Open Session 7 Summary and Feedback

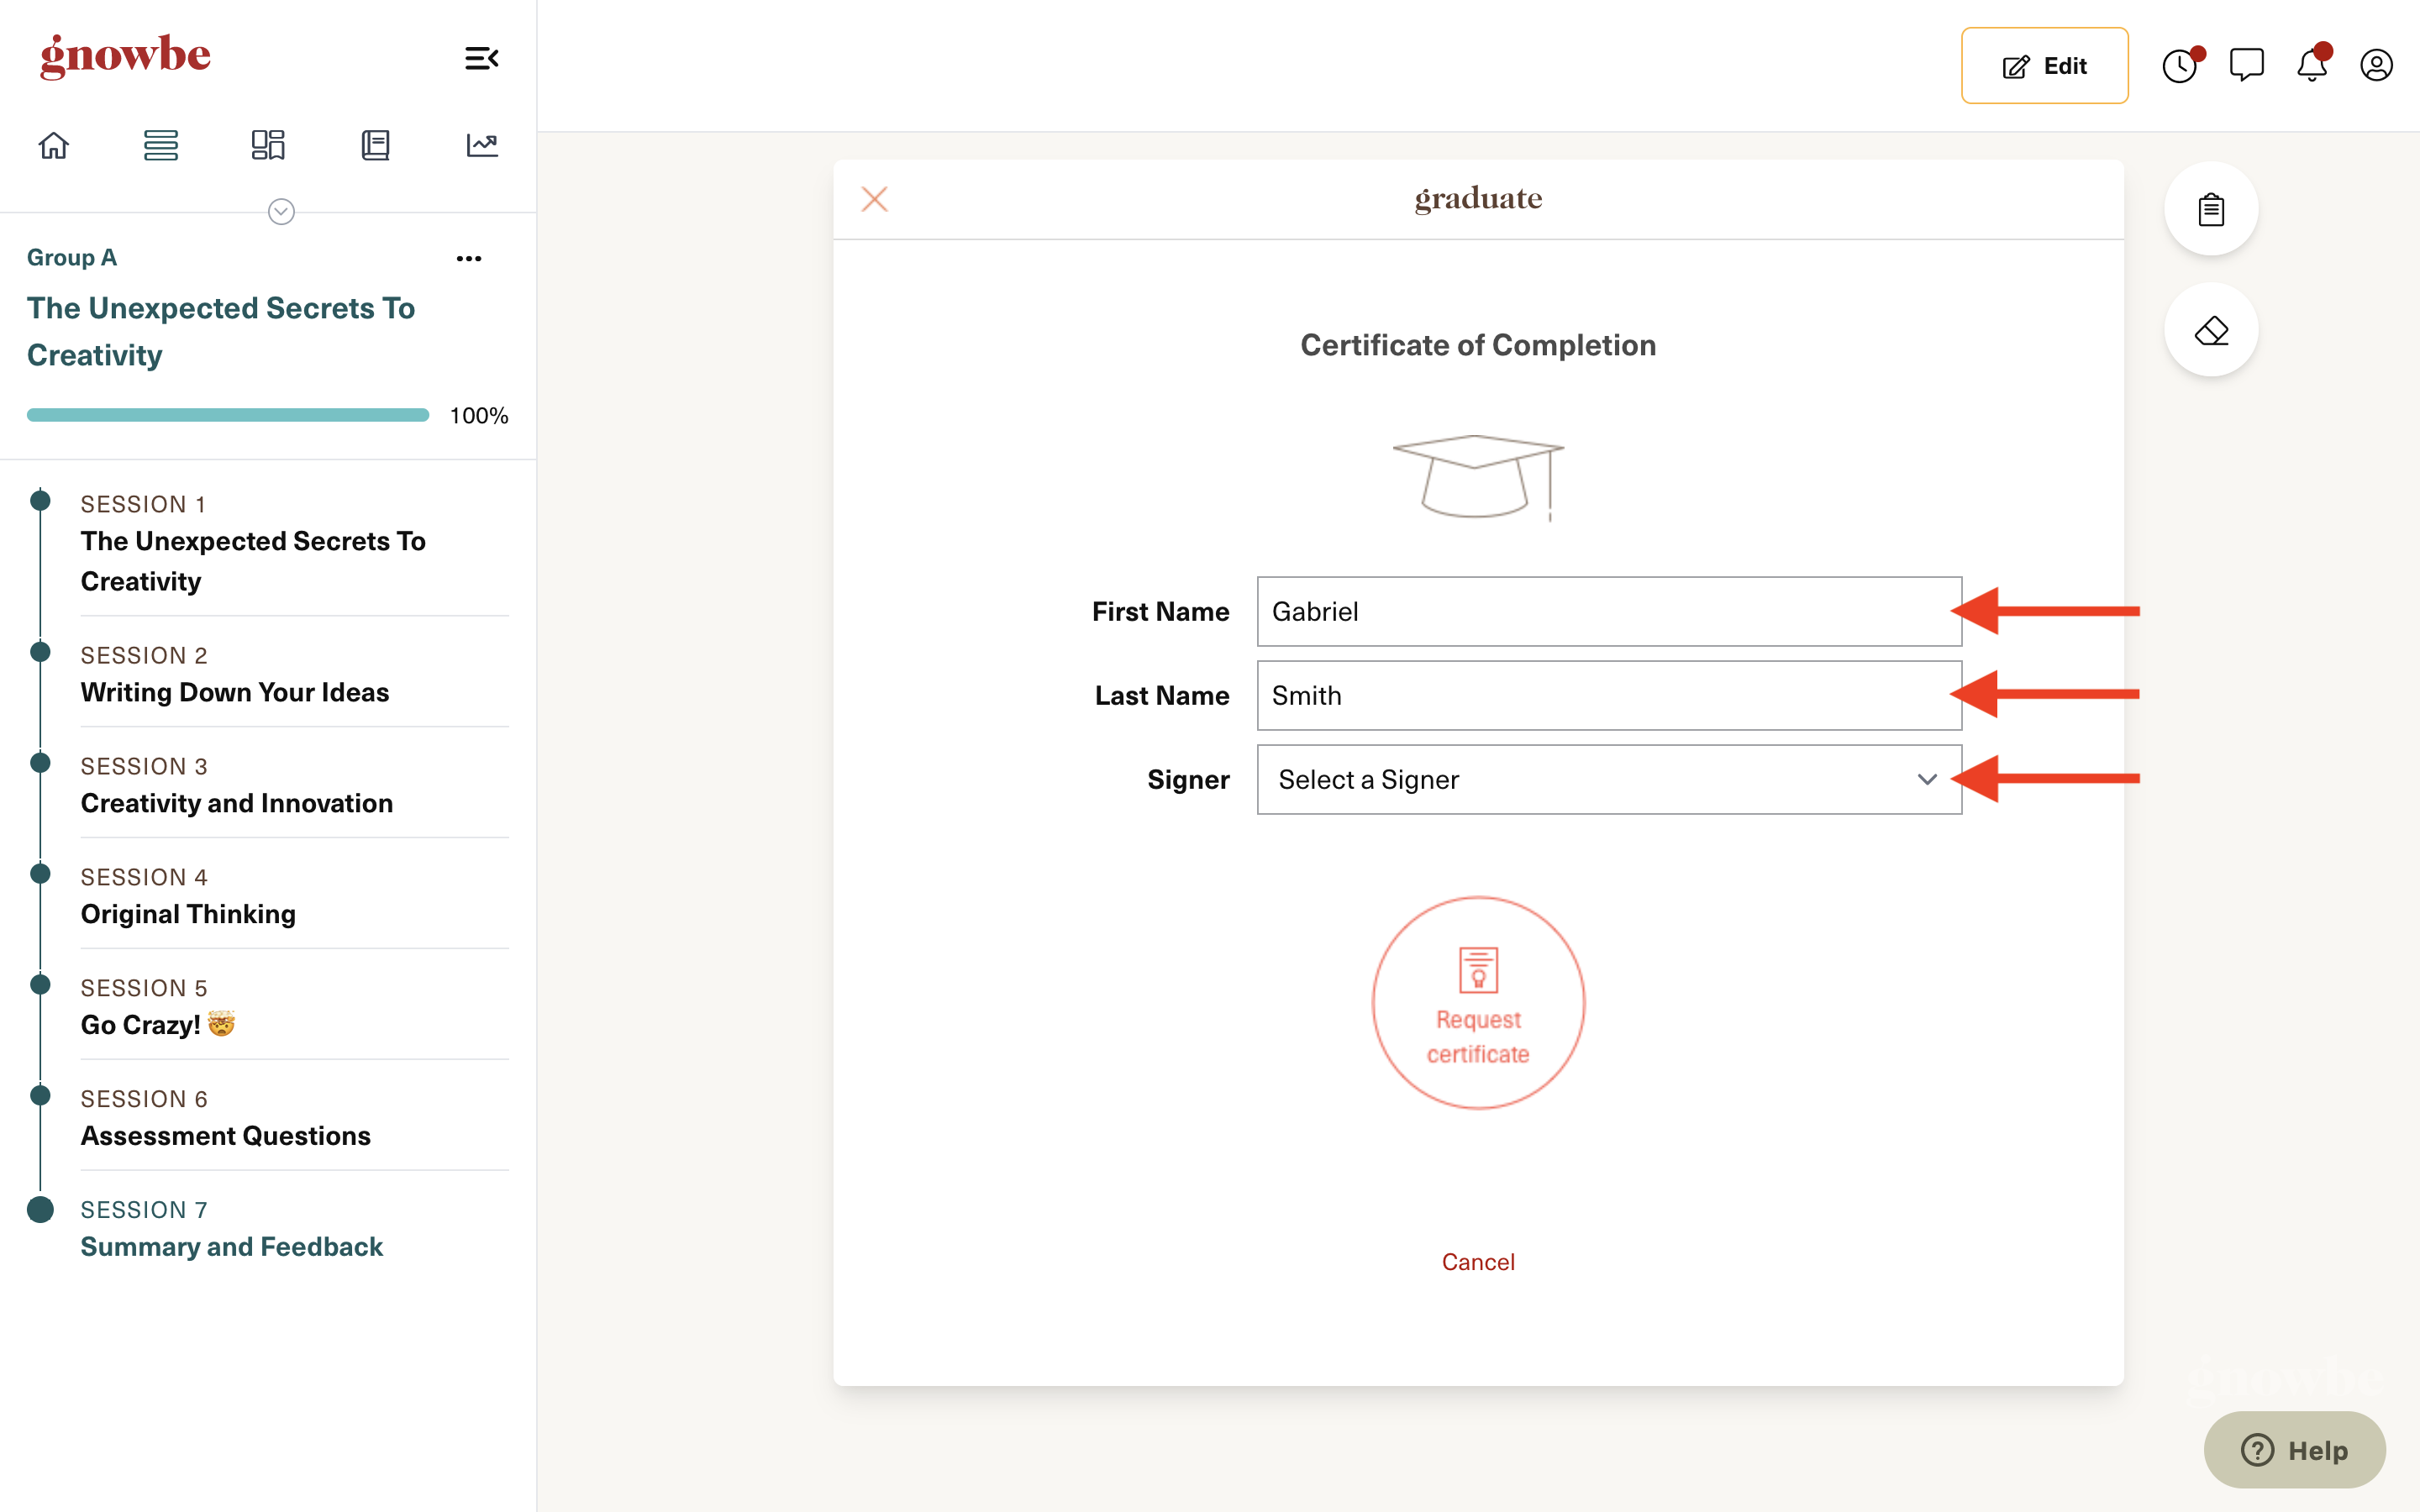(294, 1229)
